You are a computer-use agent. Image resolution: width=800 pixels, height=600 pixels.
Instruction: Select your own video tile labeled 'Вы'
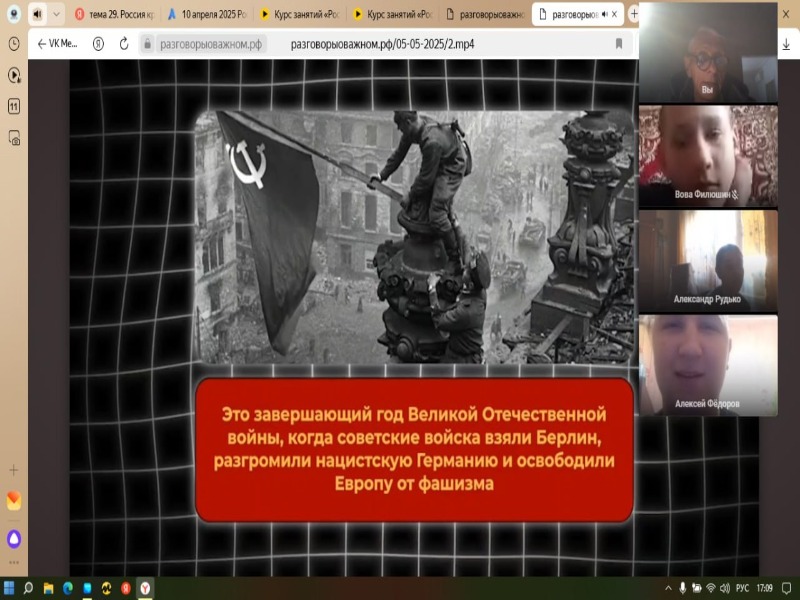pos(708,52)
